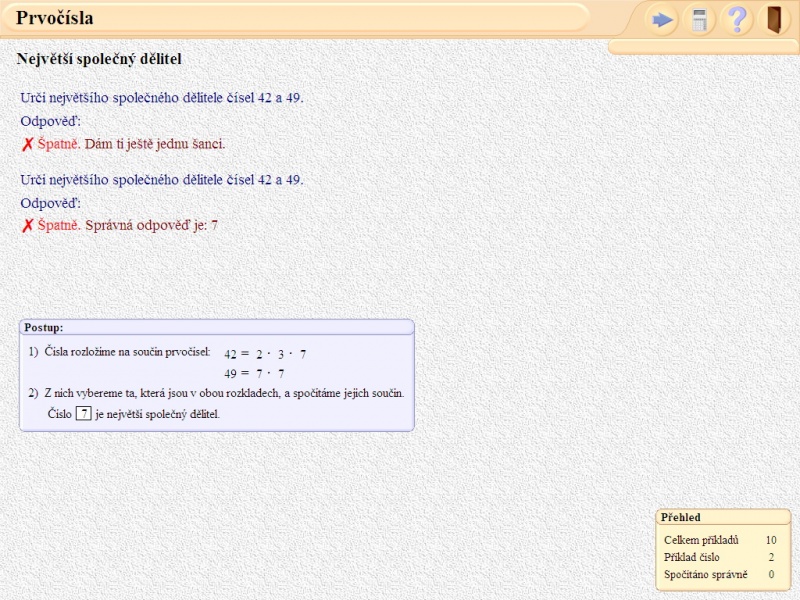Open help with the question mark icon
This screenshot has height=600, width=800.
(x=737, y=20)
